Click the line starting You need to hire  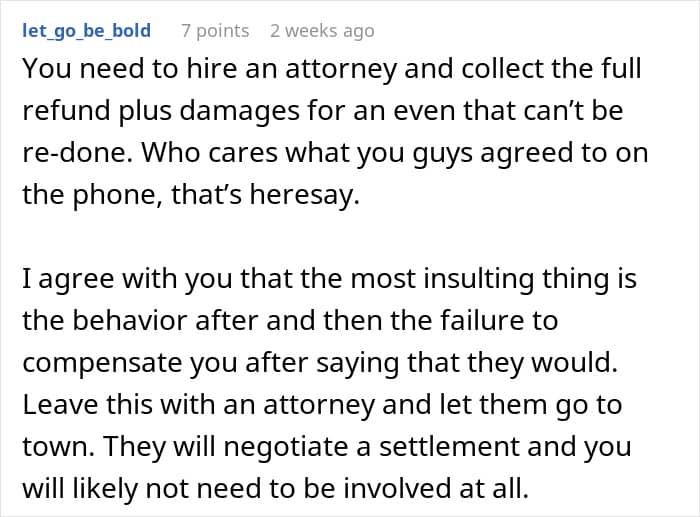coord(332,69)
